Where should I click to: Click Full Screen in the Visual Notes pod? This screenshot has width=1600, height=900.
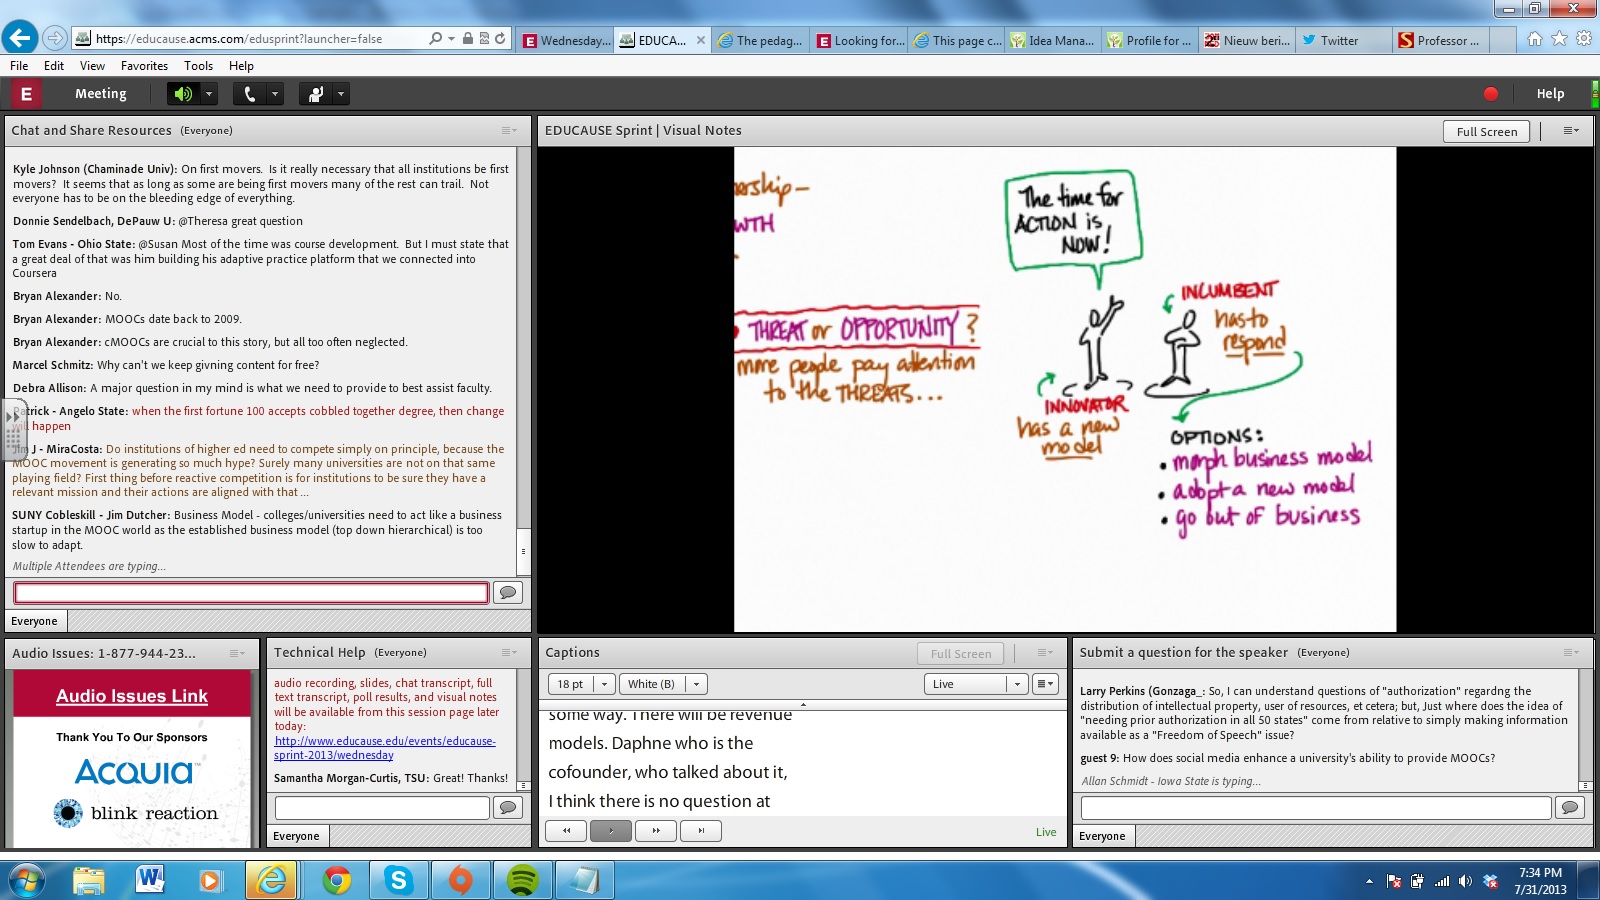pyautogui.click(x=1486, y=132)
